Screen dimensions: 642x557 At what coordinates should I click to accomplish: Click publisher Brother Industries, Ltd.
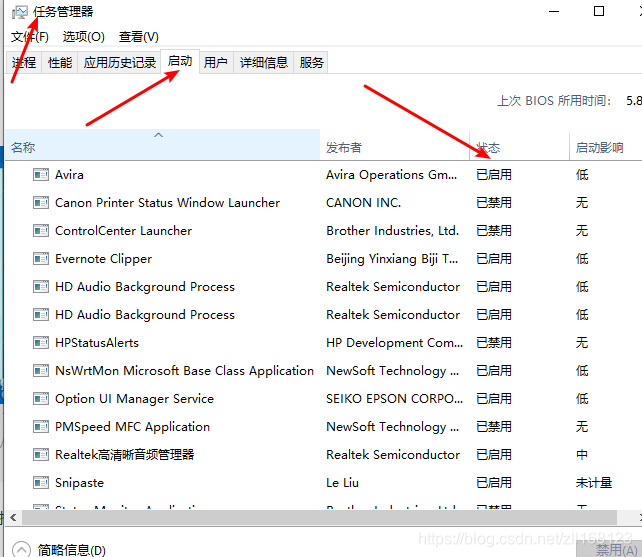point(392,231)
